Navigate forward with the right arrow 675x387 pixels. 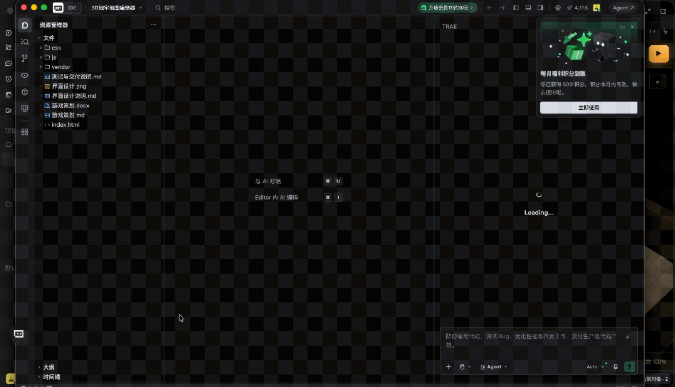click(x=502, y=8)
